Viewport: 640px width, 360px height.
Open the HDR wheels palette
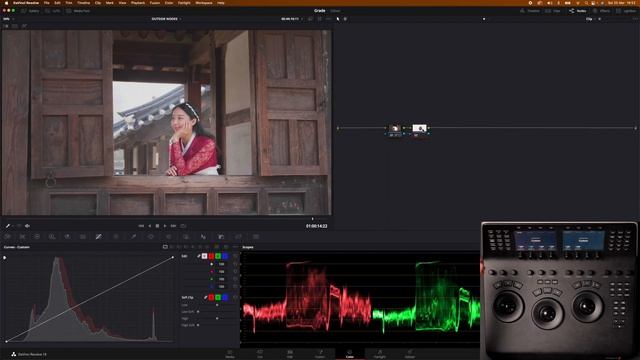tap(52, 236)
